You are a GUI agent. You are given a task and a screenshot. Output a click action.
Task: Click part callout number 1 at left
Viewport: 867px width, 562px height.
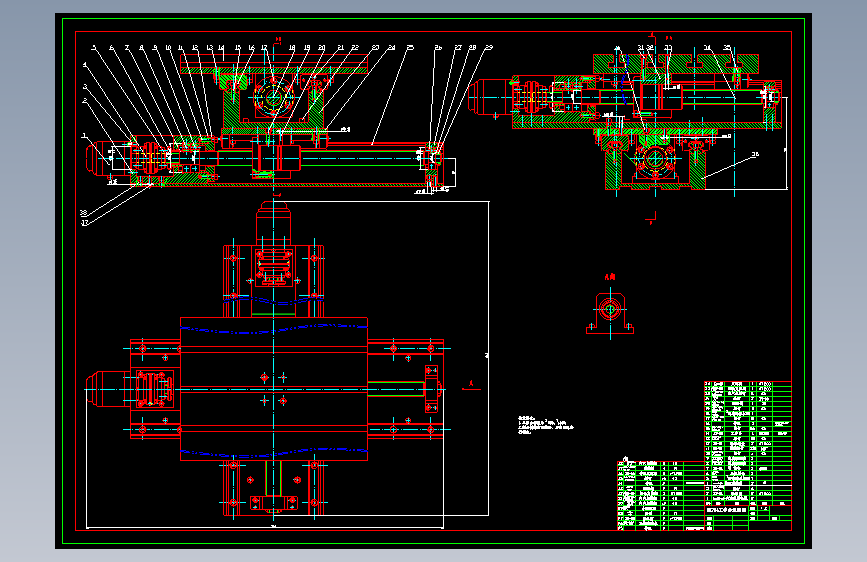pos(84,135)
